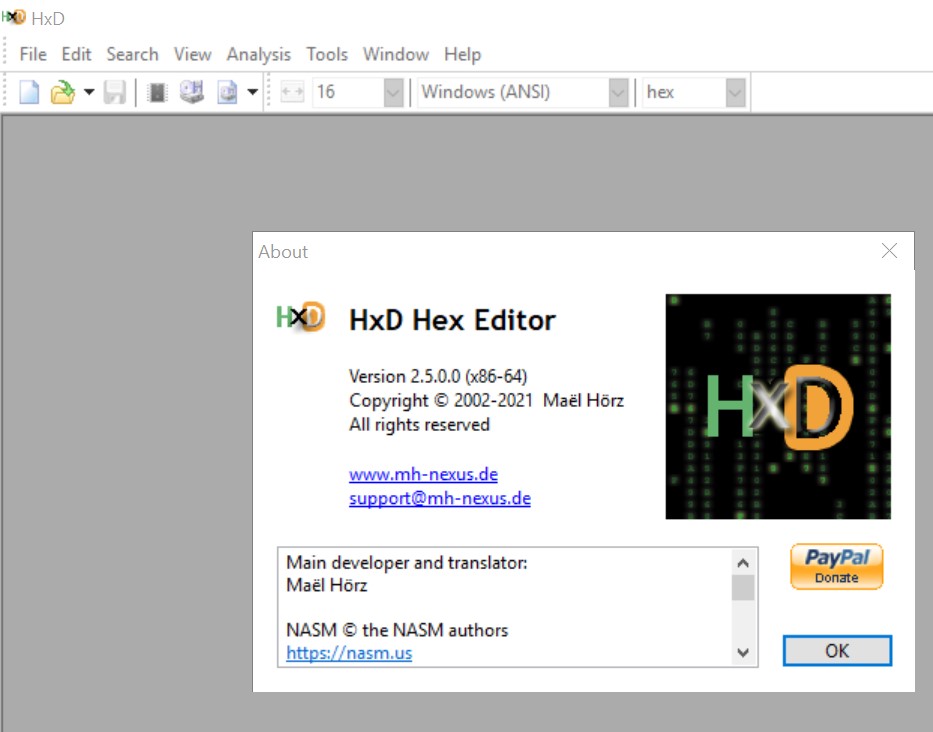Open the Windows (ANSI) charset dropdown
The height and width of the screenshot is (732, 933).
[x=618, y=93]
